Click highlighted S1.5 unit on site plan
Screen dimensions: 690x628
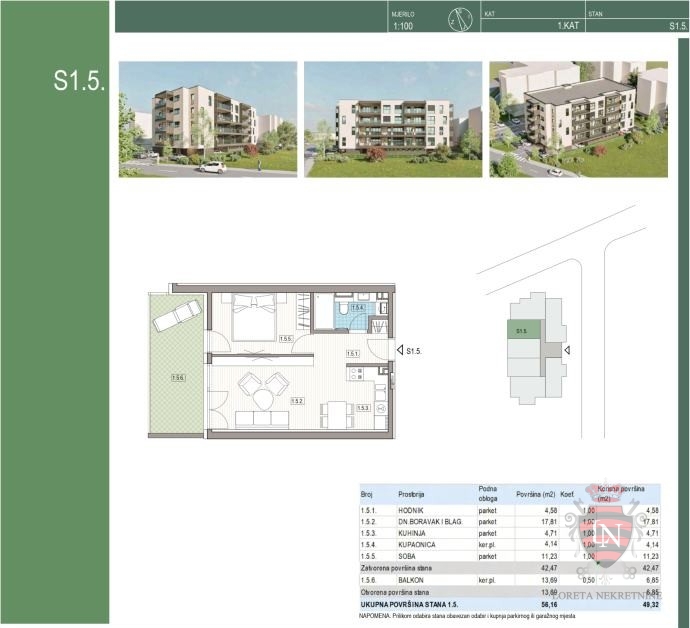(523, 330)
